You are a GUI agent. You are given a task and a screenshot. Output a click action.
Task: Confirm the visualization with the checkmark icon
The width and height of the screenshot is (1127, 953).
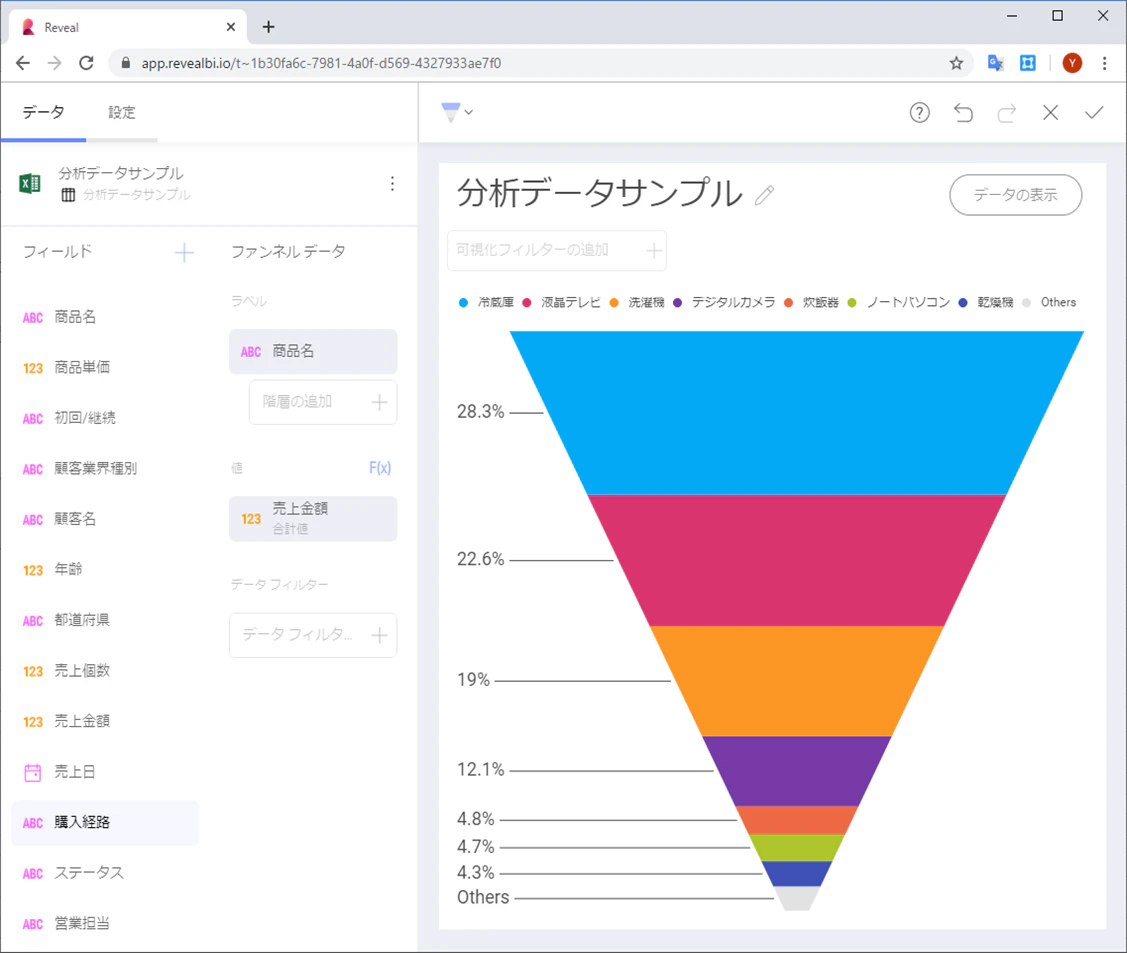(x=1094, y=113)
